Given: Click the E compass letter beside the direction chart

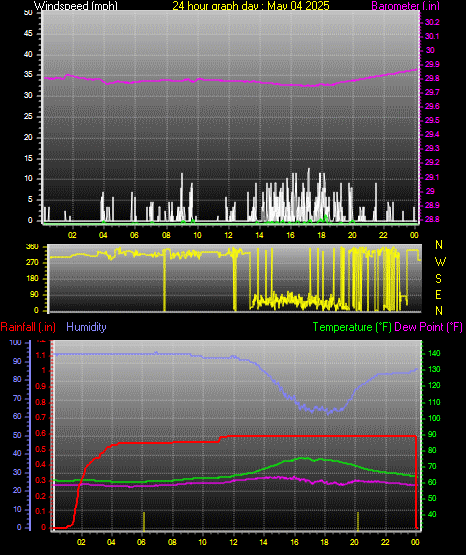Looking at the screenshot, I should tap(438, 294).
